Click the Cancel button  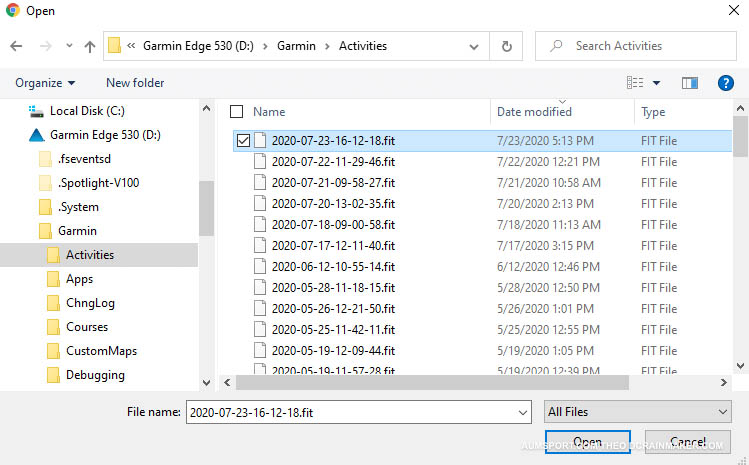687,442
